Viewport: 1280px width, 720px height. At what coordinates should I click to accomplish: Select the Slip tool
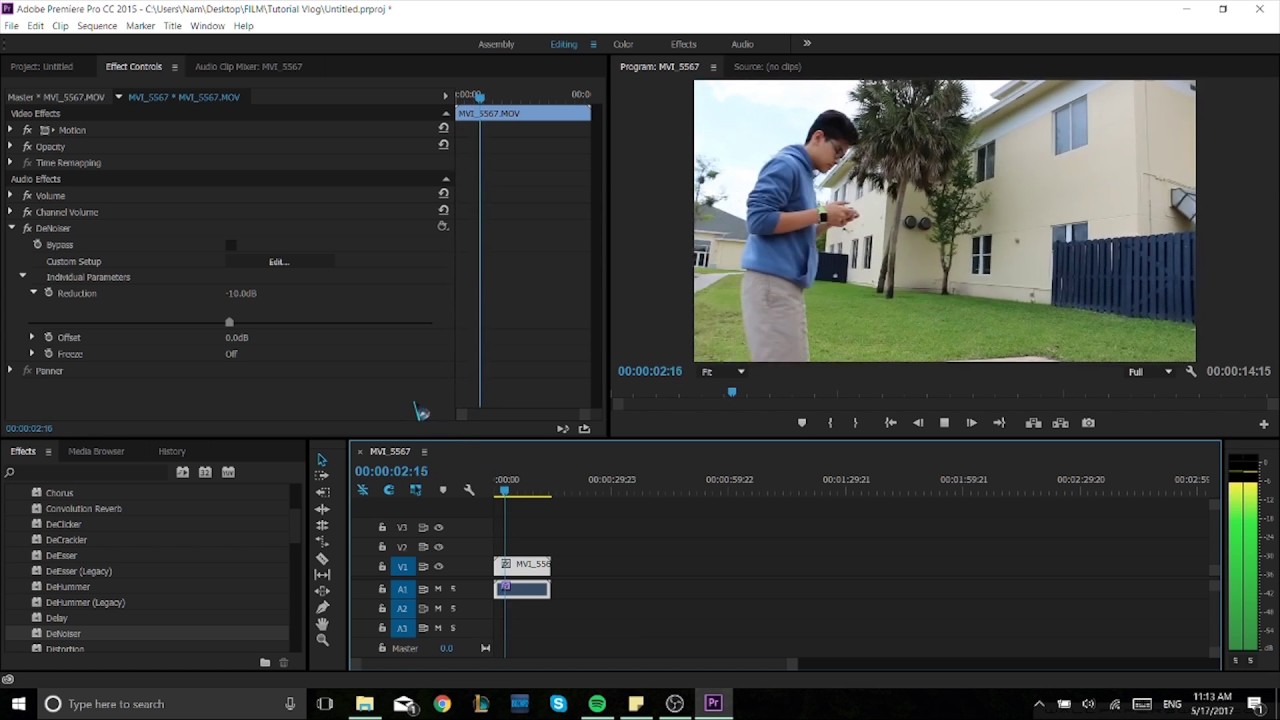click(x=322, y=574)
